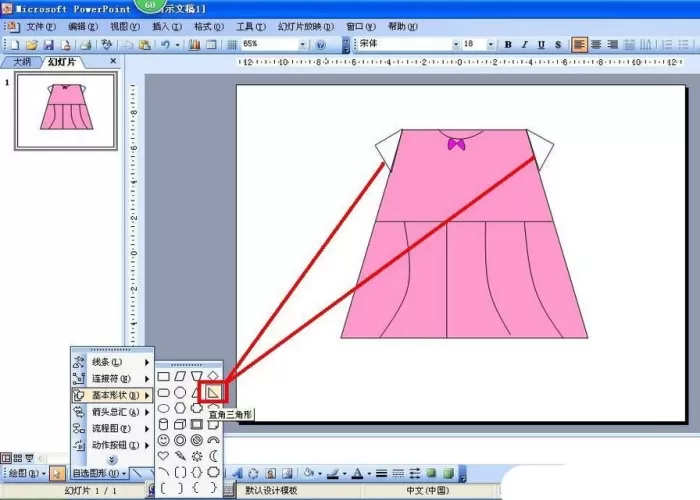Viewport: 700px width, 500px height.
Task: Click the Save floppy disk icon
Action: 48,45
